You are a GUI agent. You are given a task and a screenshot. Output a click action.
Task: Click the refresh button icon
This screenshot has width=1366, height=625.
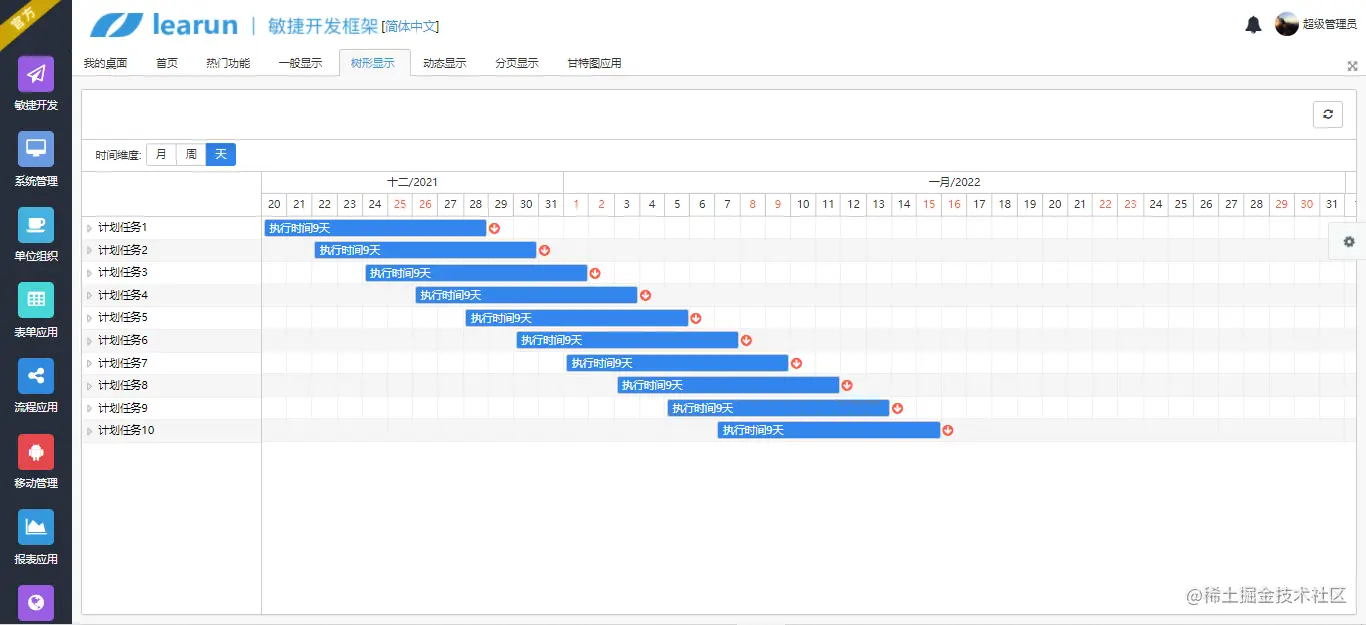coord(1328,114)
